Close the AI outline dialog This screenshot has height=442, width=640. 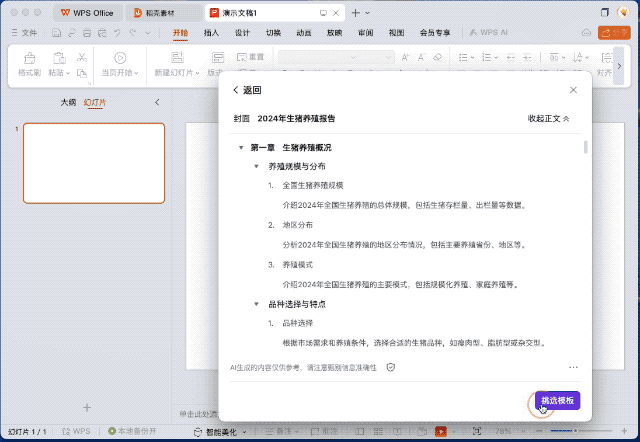click(573, 90)
